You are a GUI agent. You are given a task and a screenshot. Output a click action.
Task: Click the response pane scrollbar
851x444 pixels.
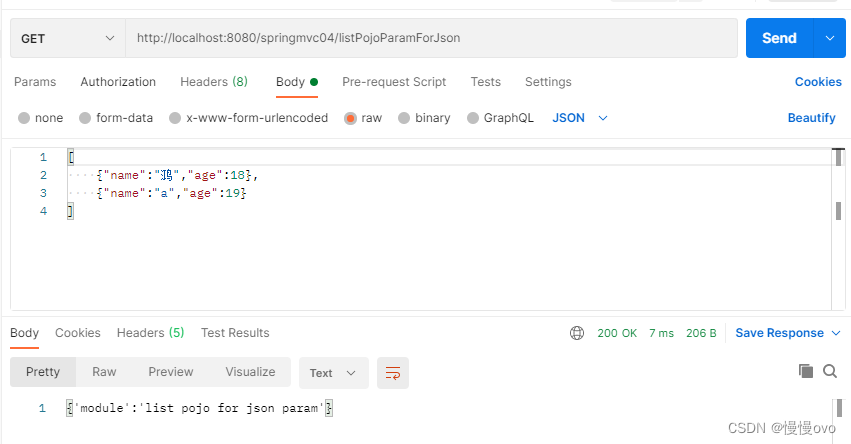(839, 408)
